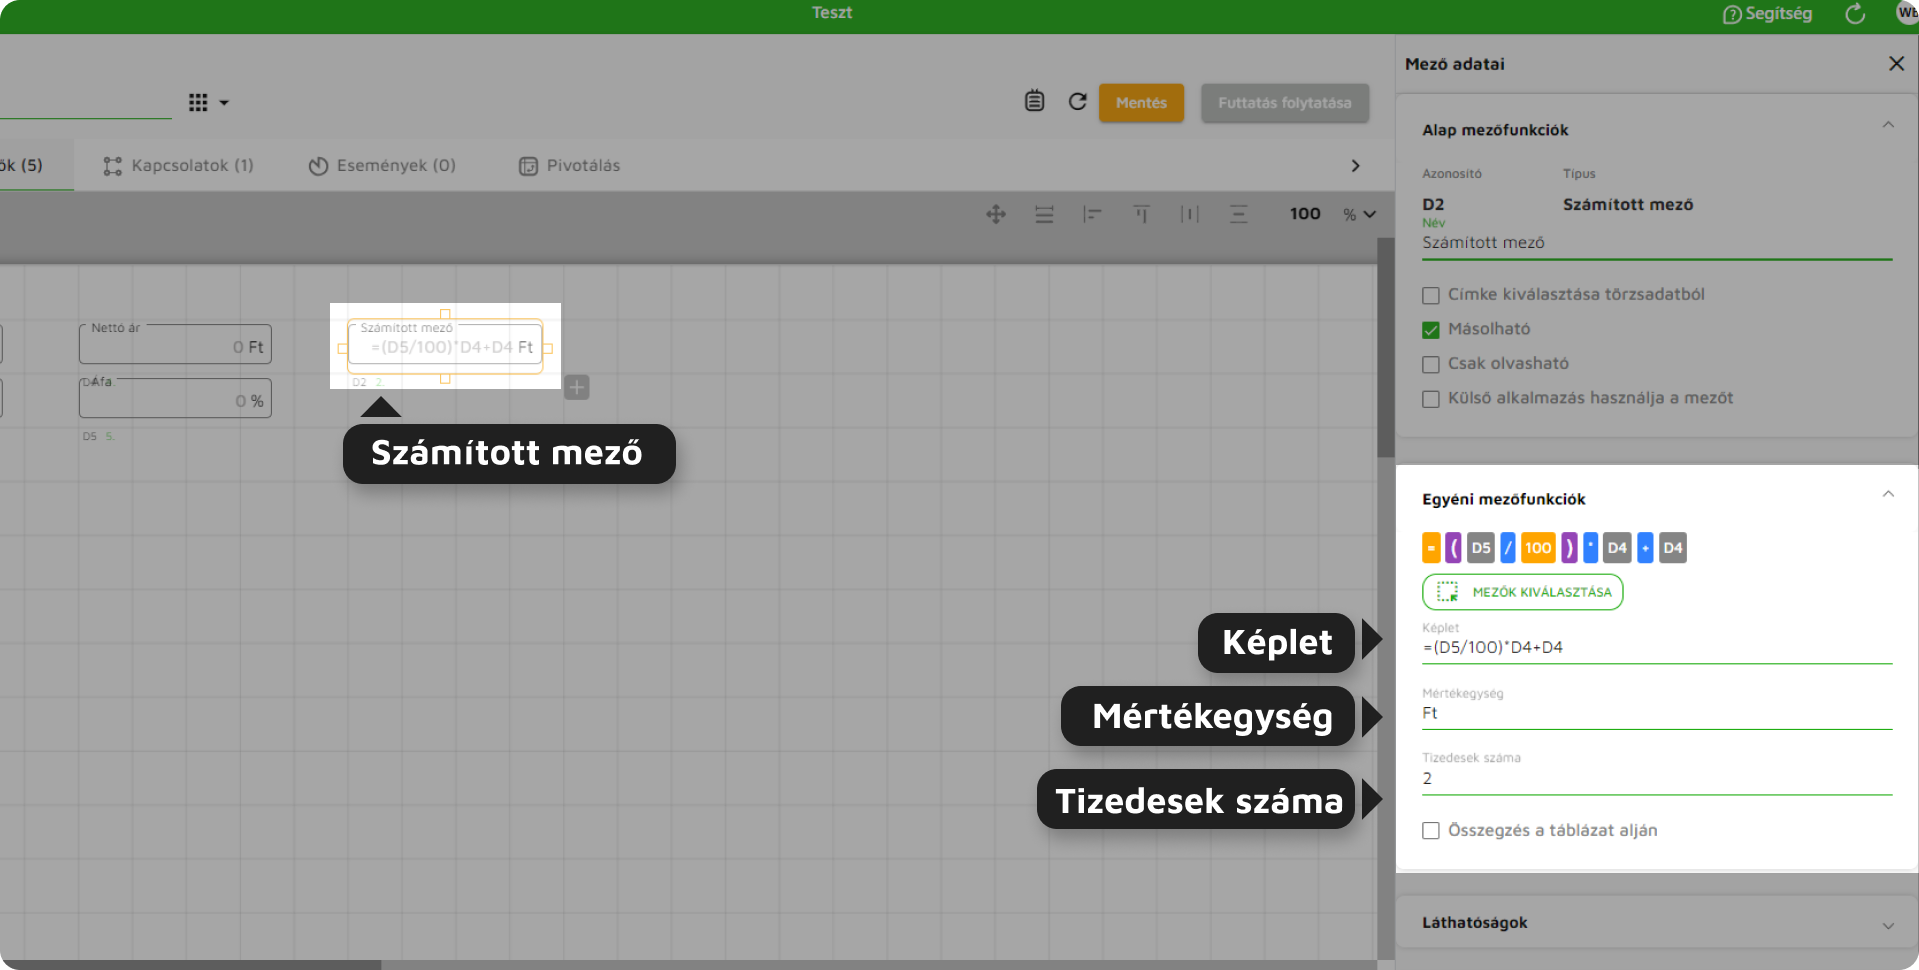Viewport: 1919px width, 970px height.
Task: Click the first D4 formula chip
Action: tap(1617, 548)
